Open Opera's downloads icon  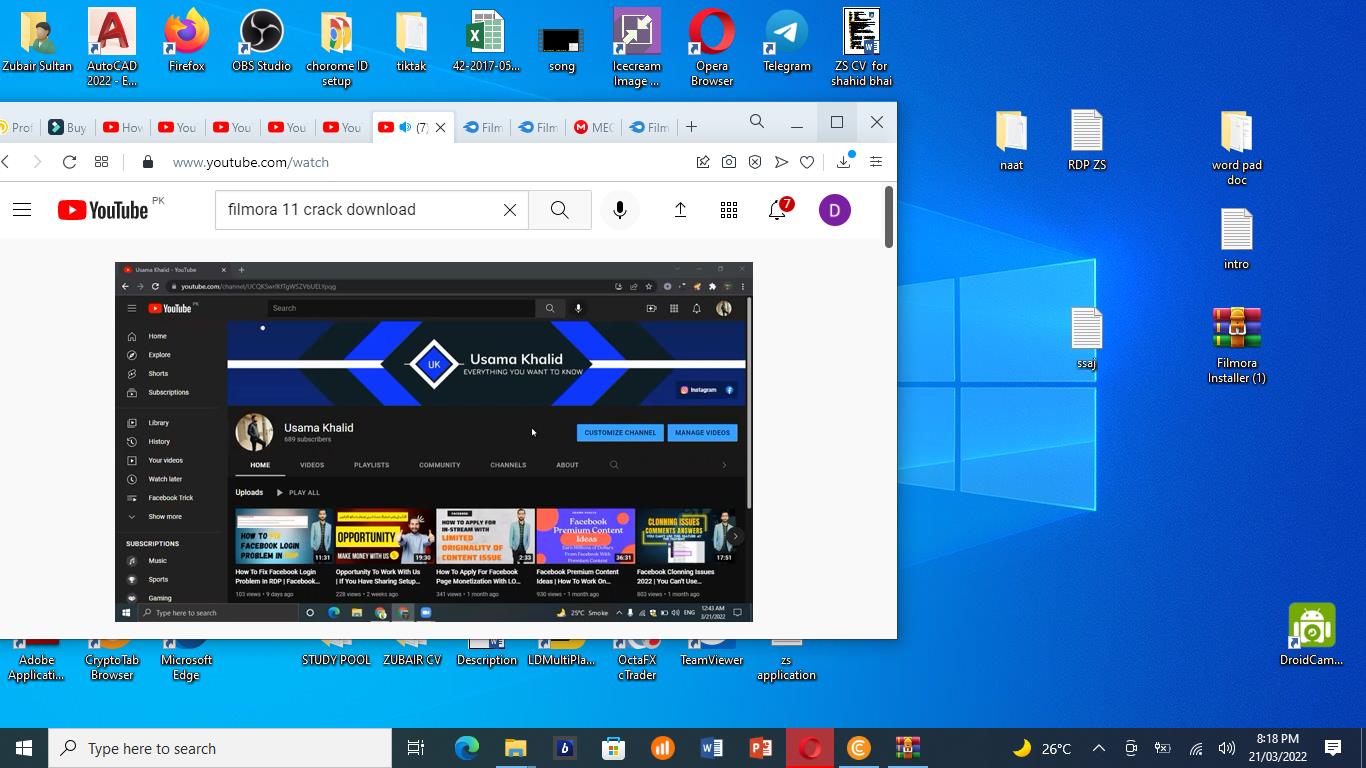(844, 162)
